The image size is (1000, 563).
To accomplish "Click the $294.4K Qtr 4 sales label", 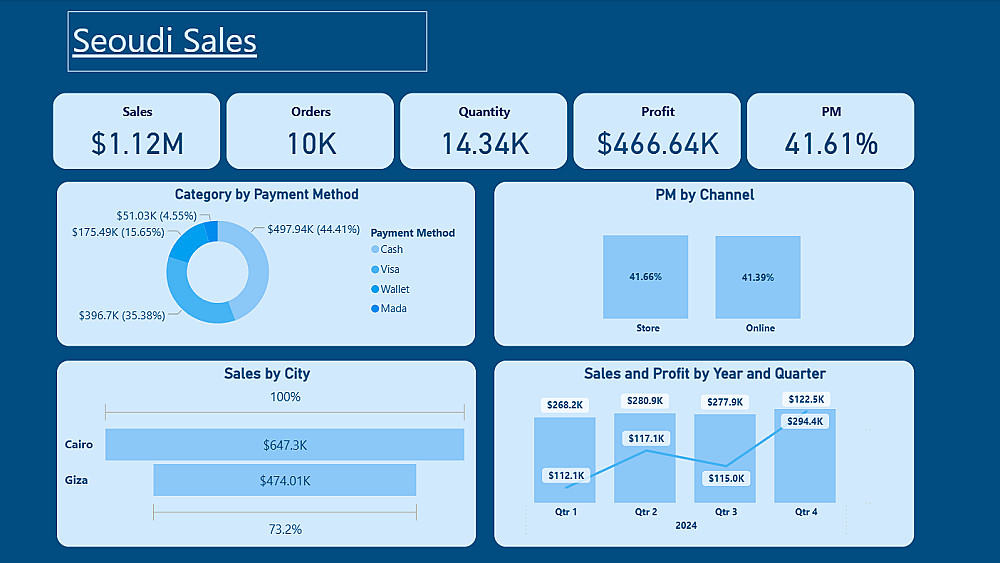I will (x=805, y=421).
